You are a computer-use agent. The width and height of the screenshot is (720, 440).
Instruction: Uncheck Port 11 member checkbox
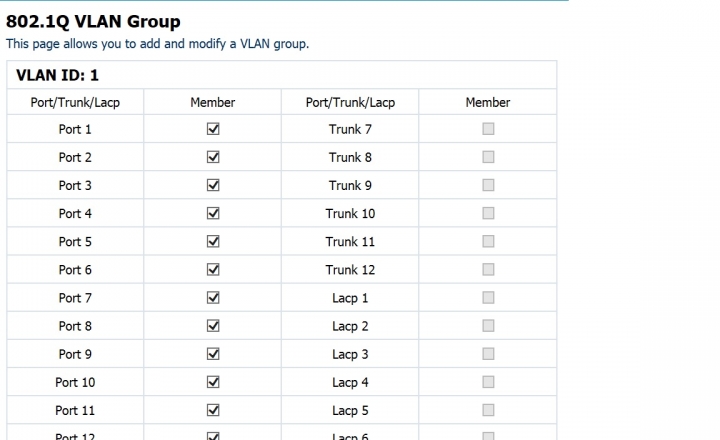coord(213,410)
